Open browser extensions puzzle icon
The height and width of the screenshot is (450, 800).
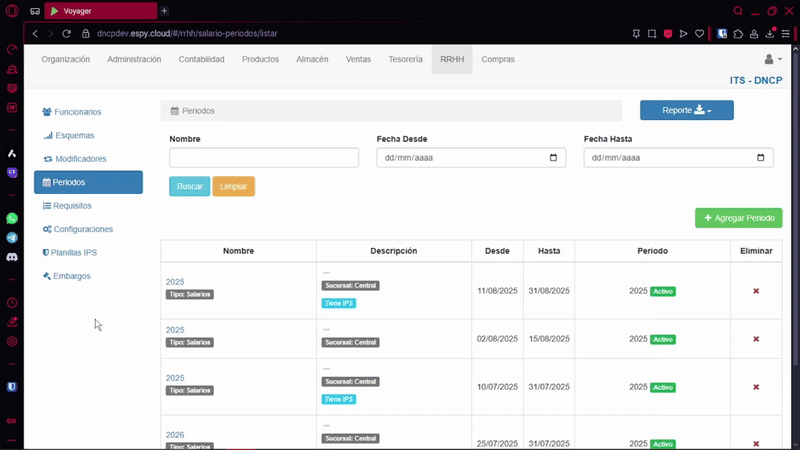[x=738, y=33]
